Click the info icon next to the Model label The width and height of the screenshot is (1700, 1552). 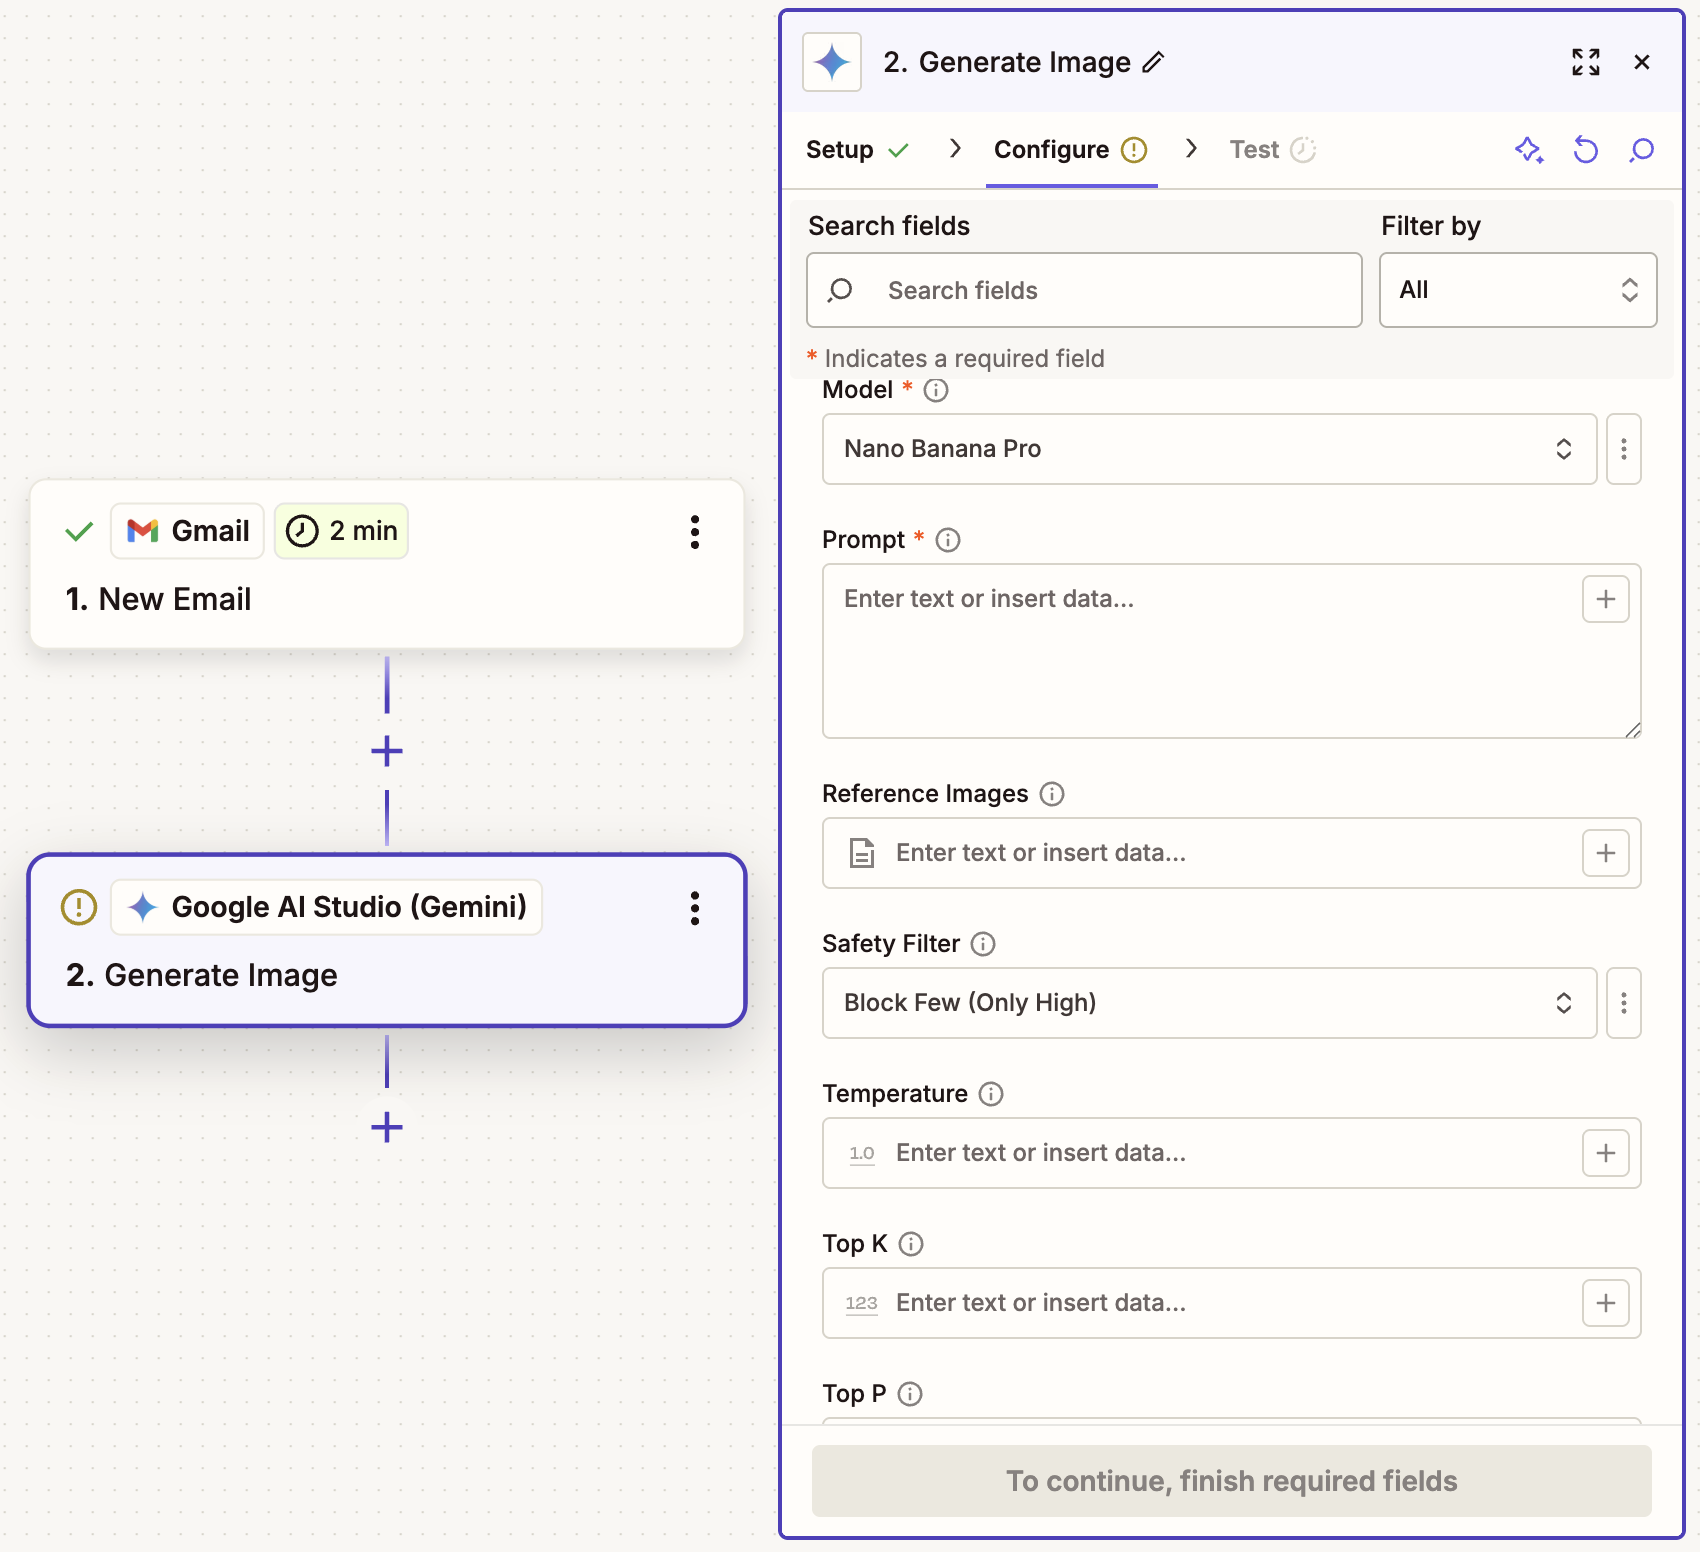pos(935,391)
